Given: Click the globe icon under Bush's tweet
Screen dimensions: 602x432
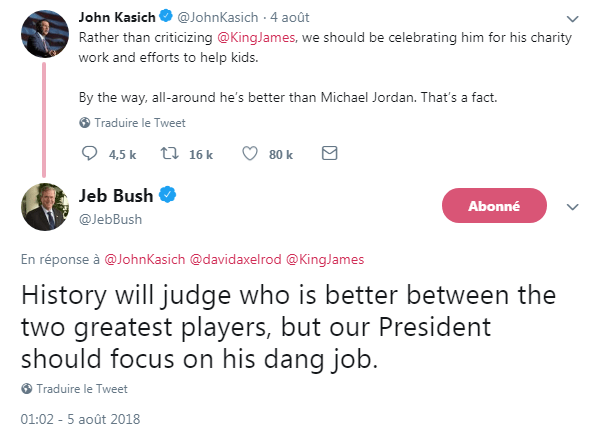Looking at the screenshot, I should click(x=26, y=389).
